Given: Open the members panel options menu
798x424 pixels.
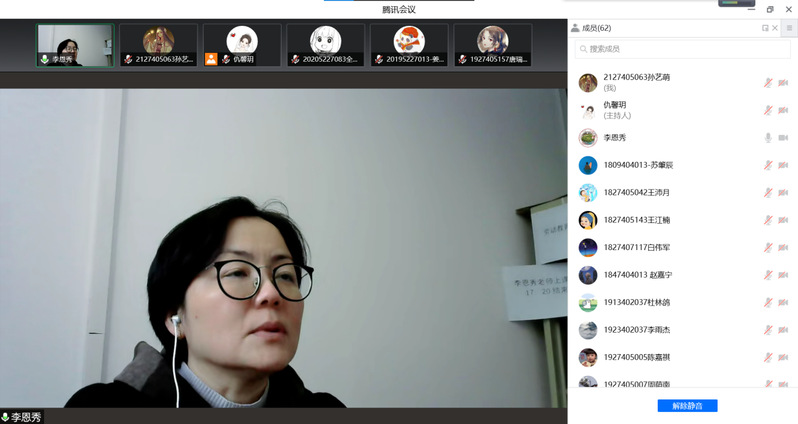Looking at the screenshot, I should click(789, 28).
